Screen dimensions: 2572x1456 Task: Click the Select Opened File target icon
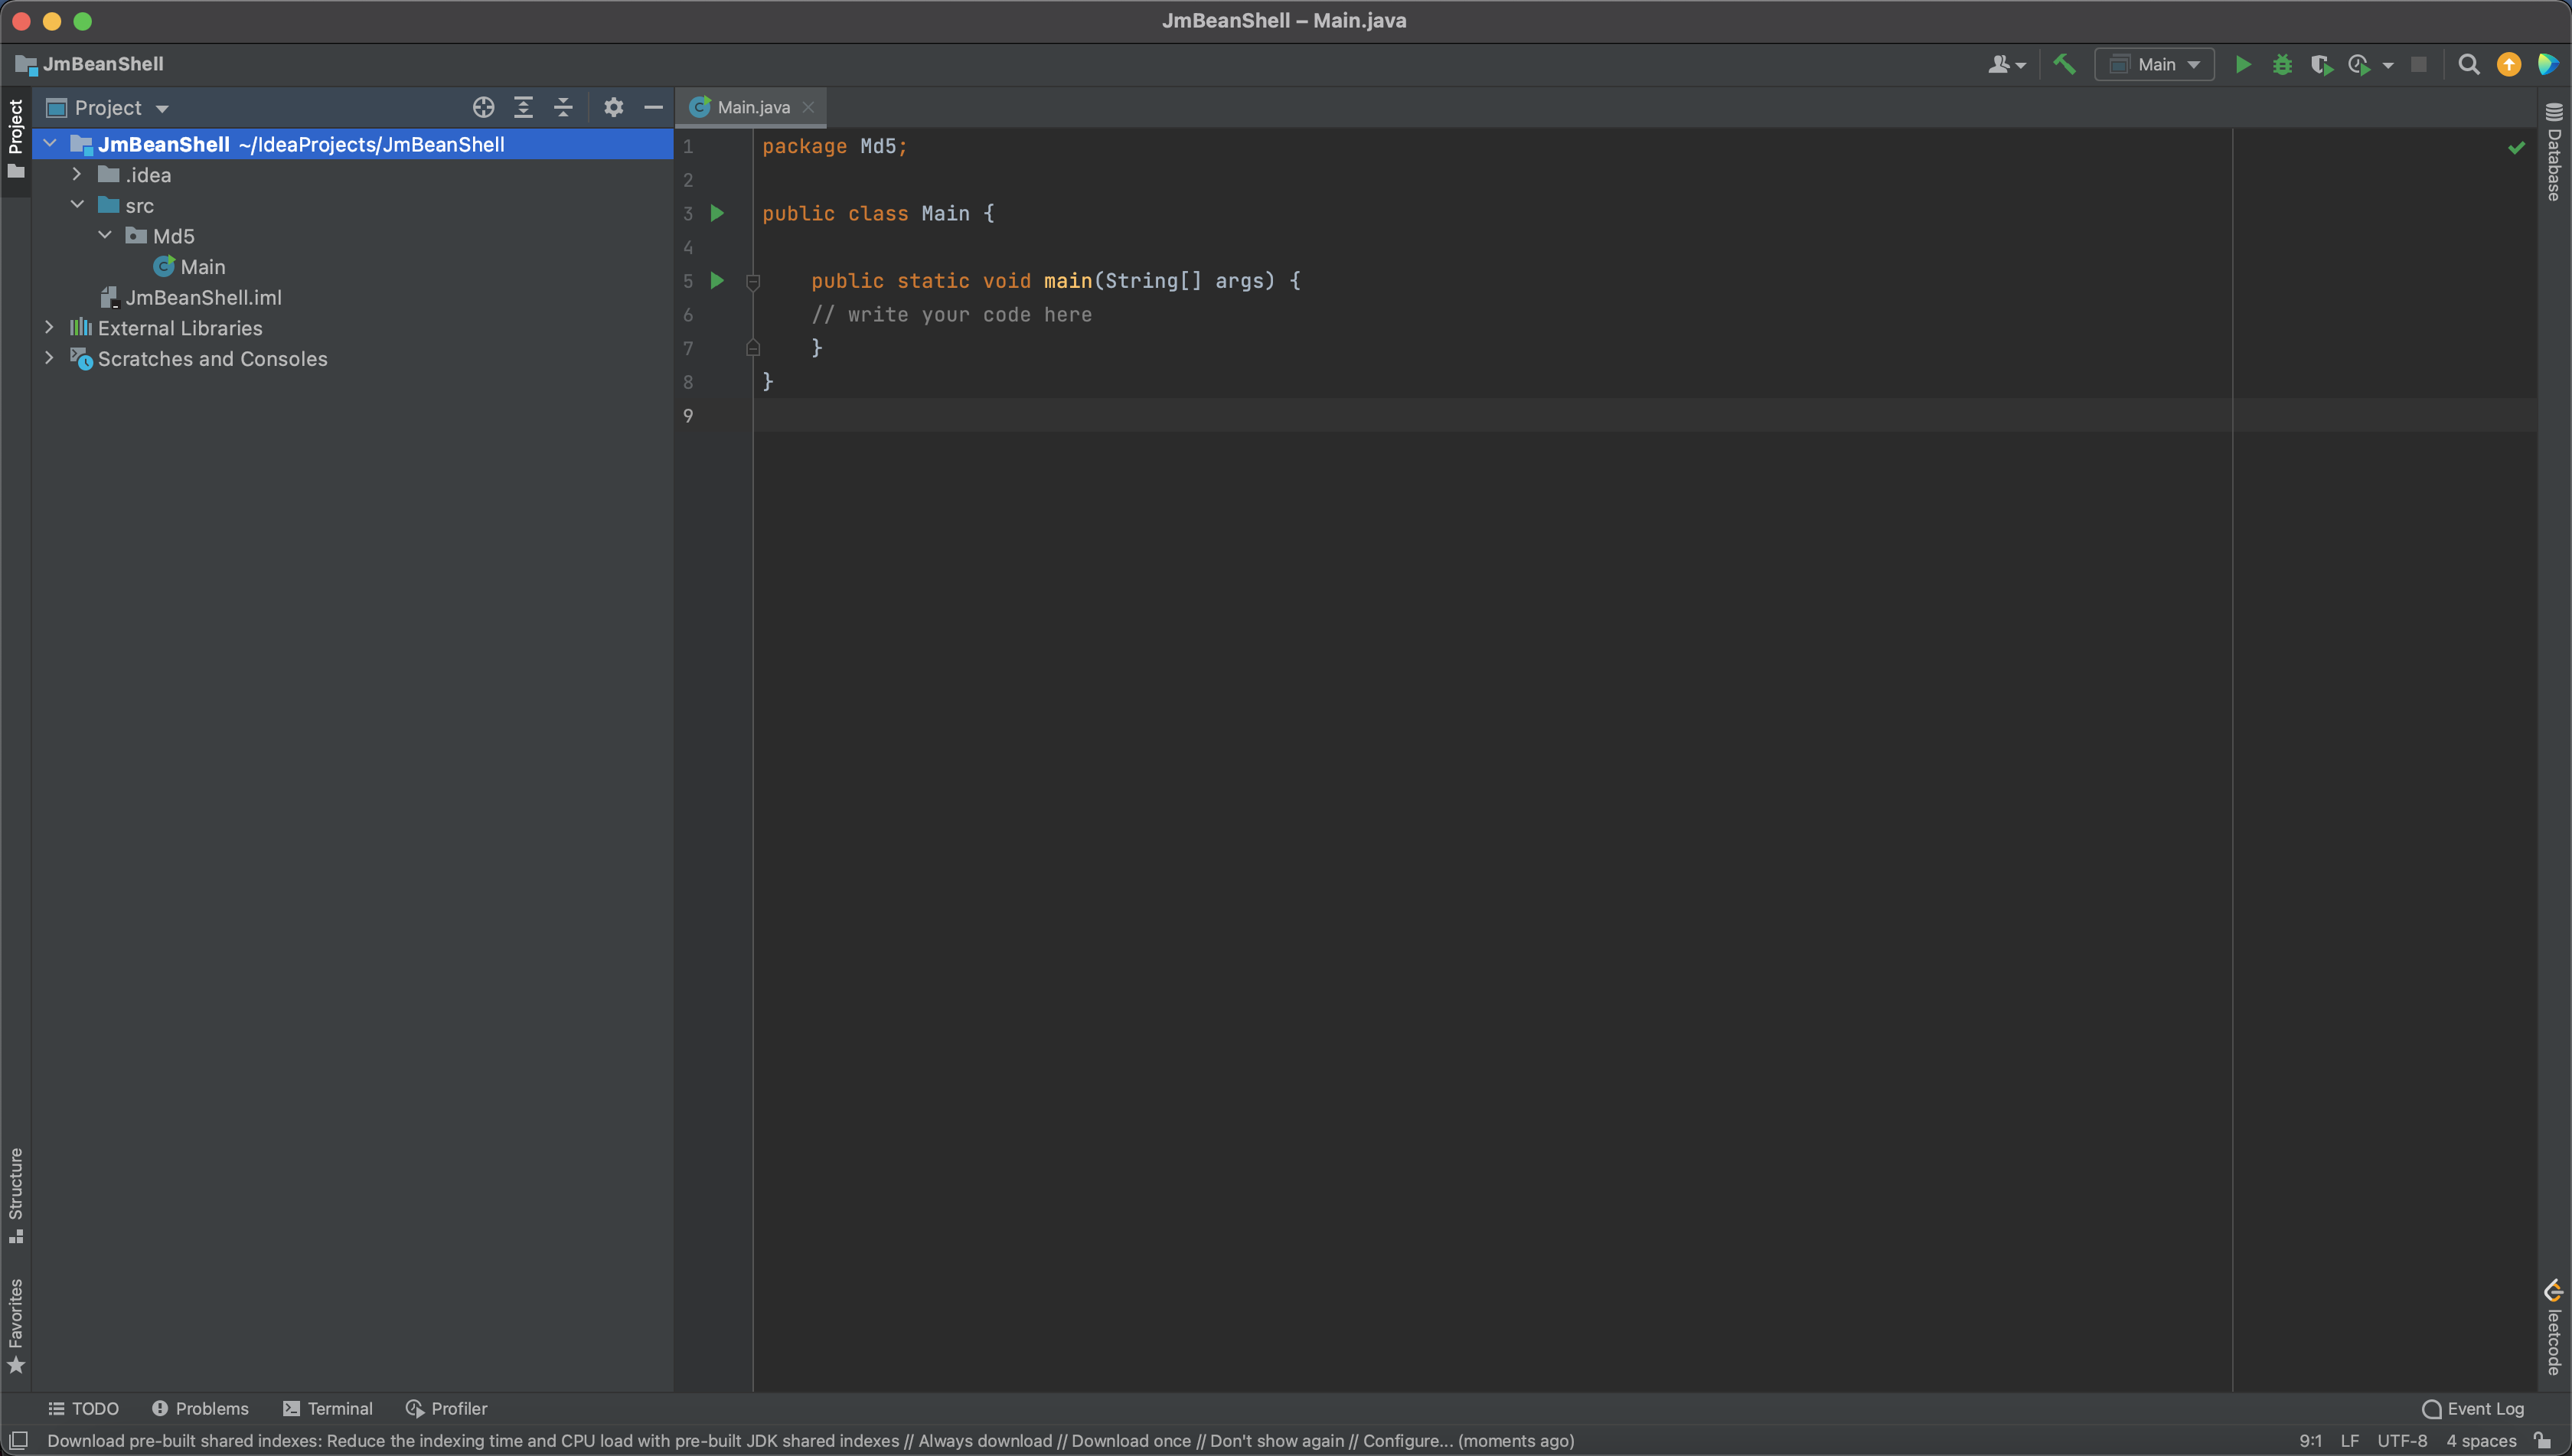484,107
